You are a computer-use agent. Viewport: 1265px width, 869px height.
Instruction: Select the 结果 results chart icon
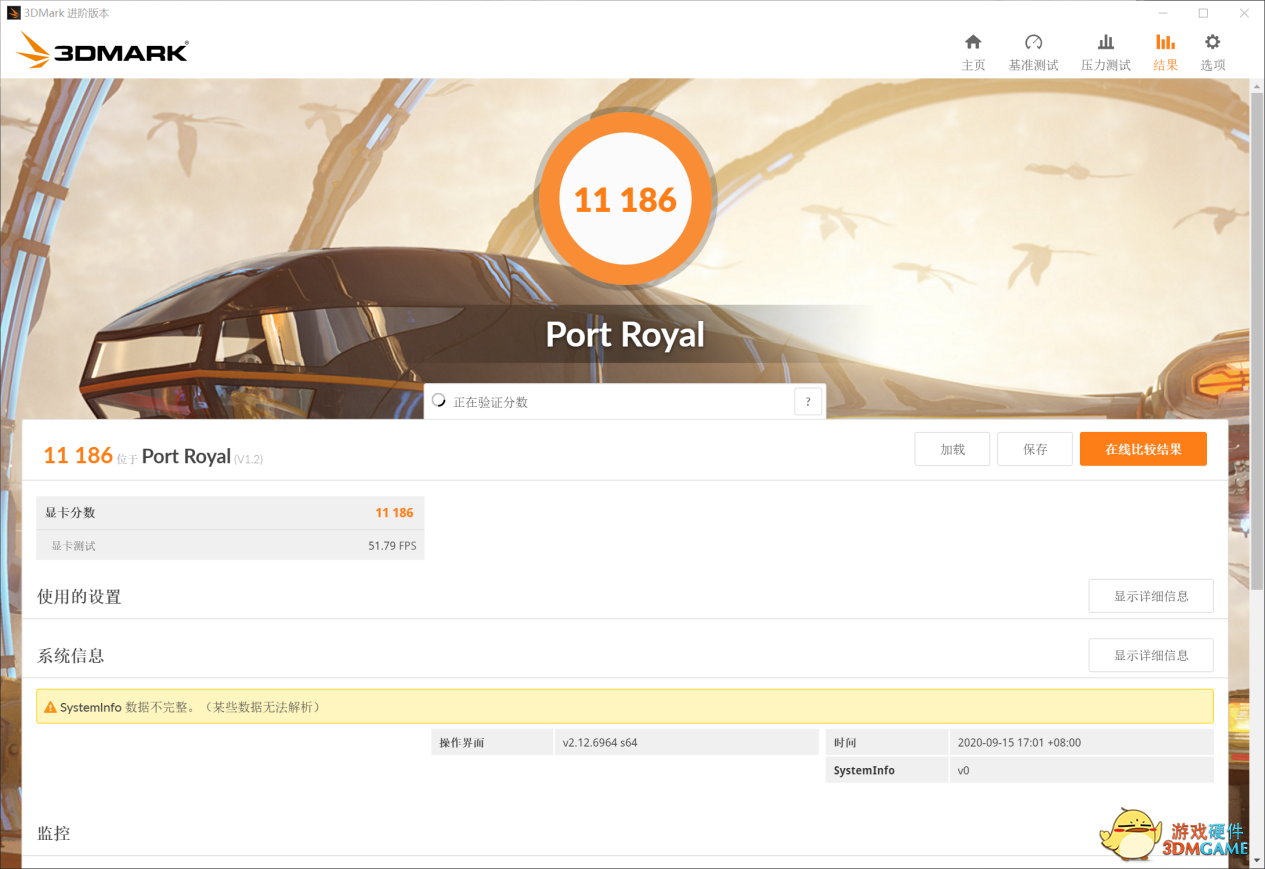coord(1165,42)
